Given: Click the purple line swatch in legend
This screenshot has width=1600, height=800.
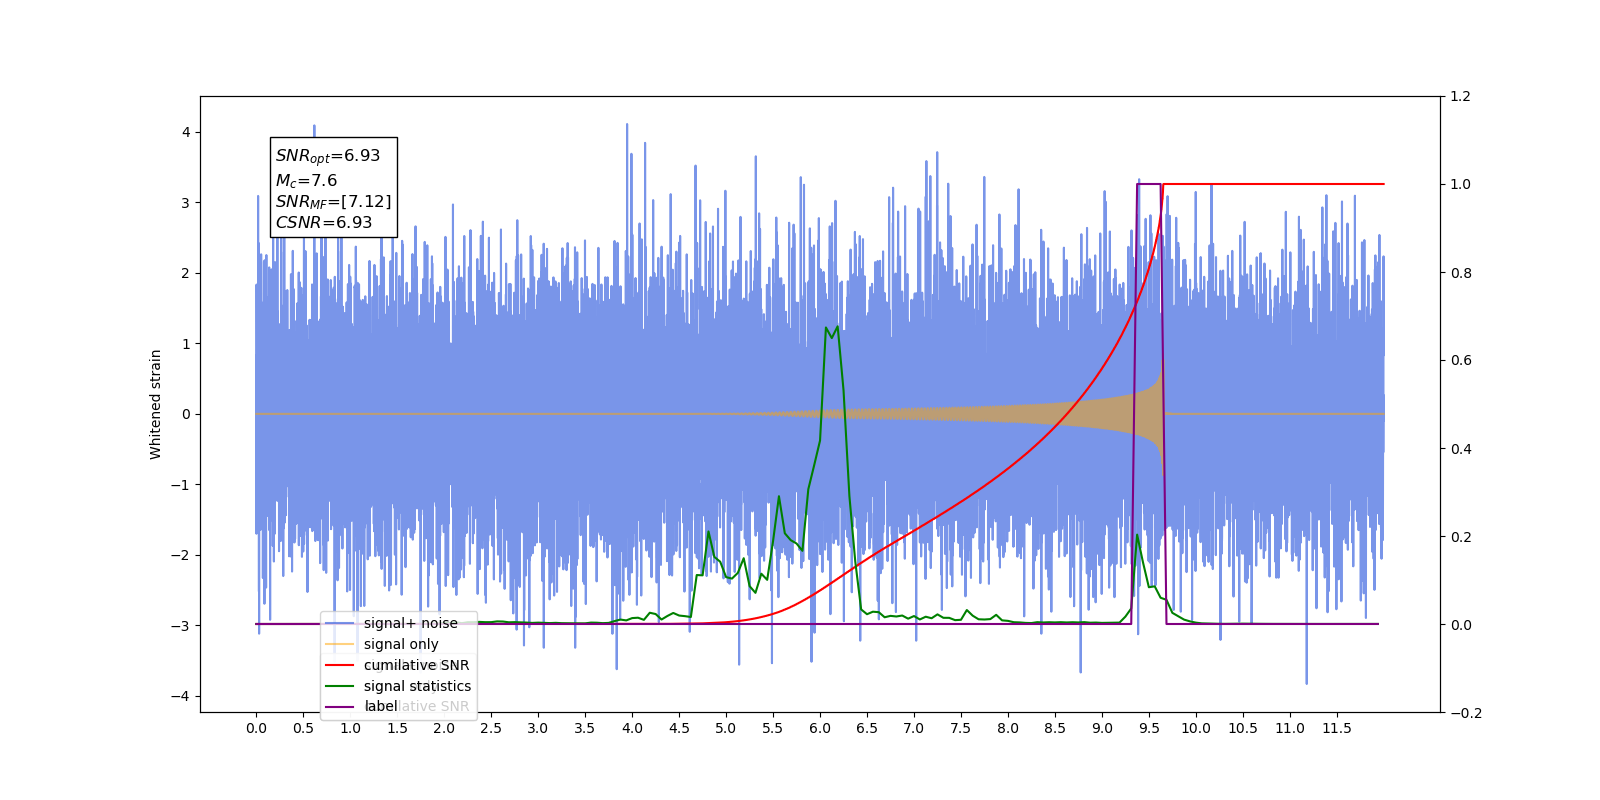Looking at the screenshot, I should tap(341, 706).
